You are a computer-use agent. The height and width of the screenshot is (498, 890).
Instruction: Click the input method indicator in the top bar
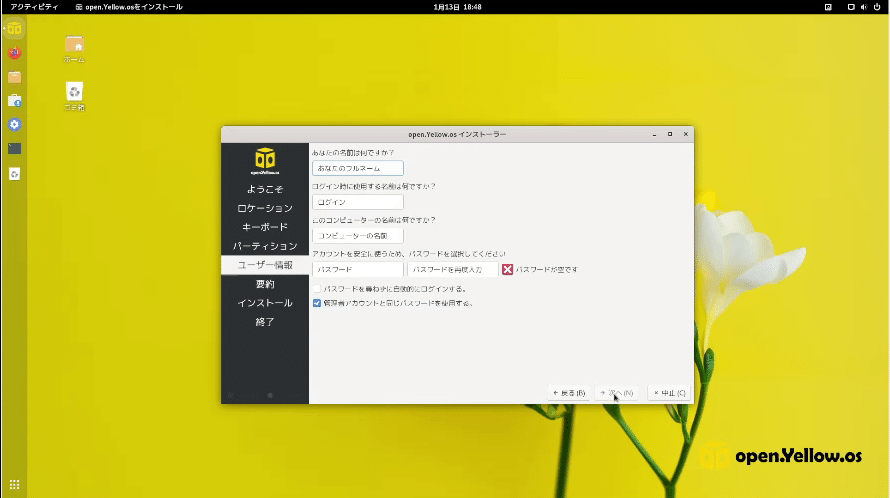pyautogui.click(x=828, y=7)
